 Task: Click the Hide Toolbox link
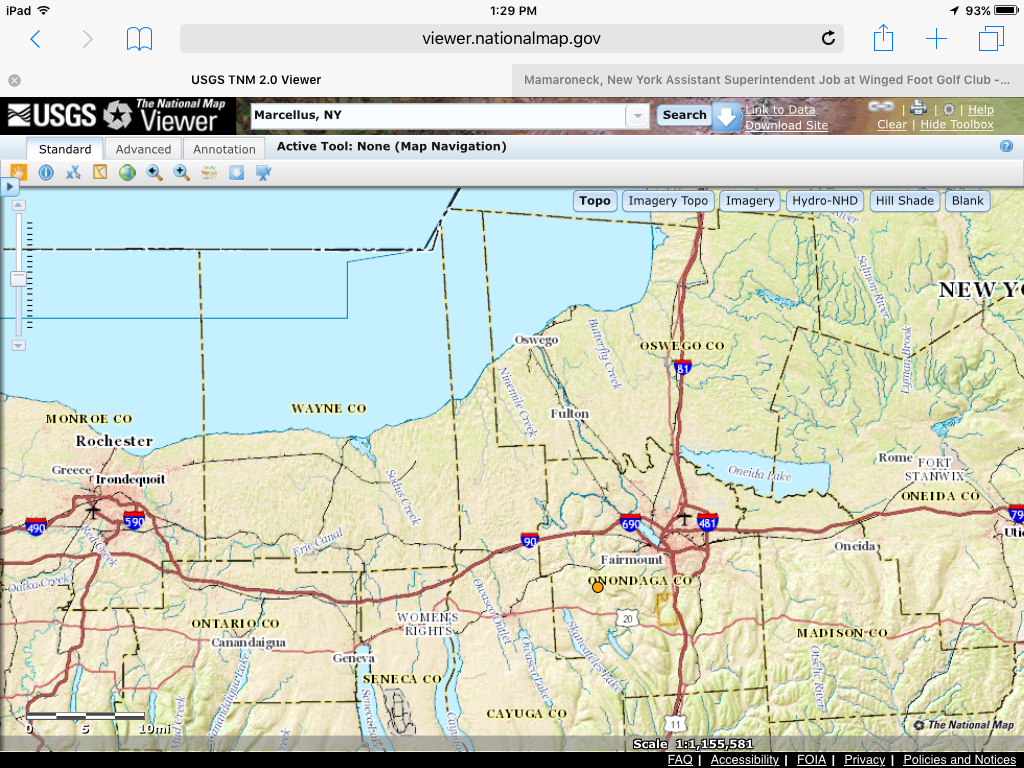[956, 125]
